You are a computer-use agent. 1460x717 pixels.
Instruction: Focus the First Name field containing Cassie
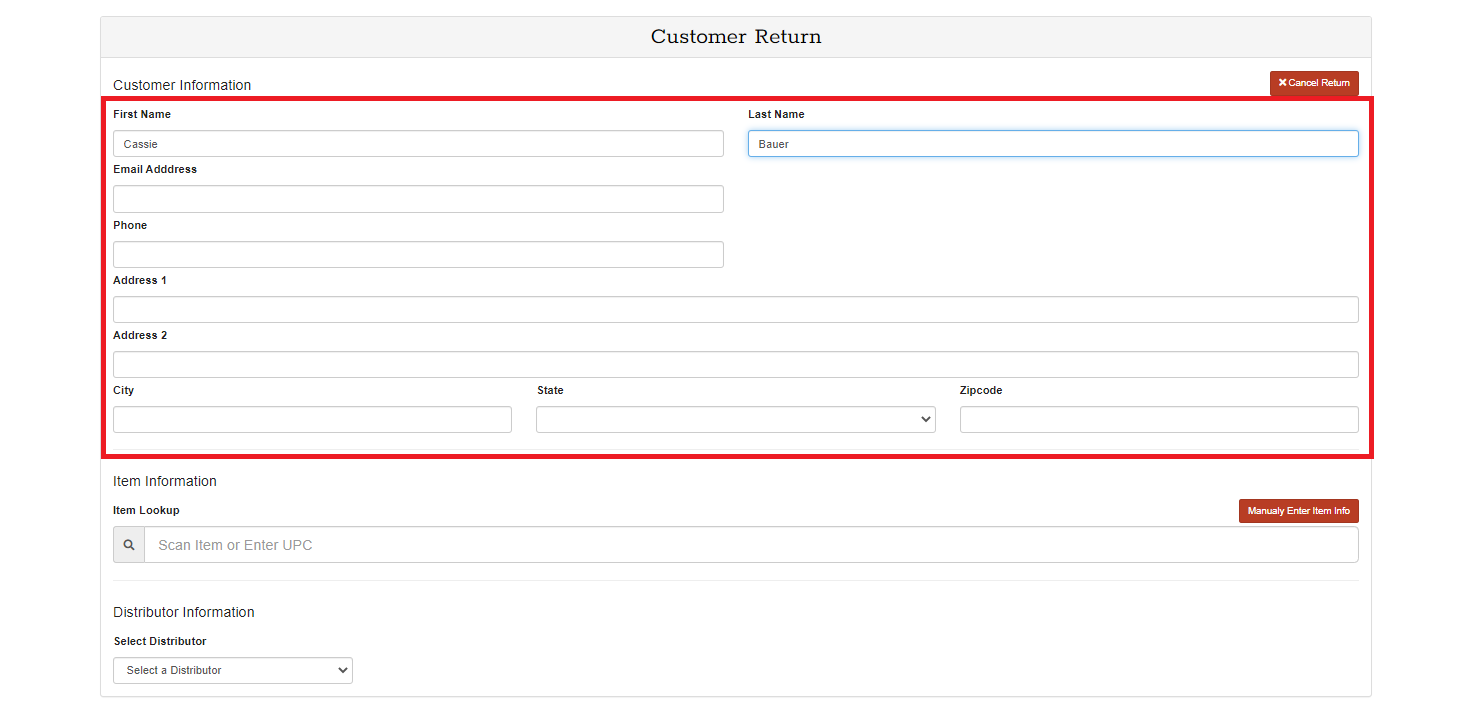tap(418, 144)
